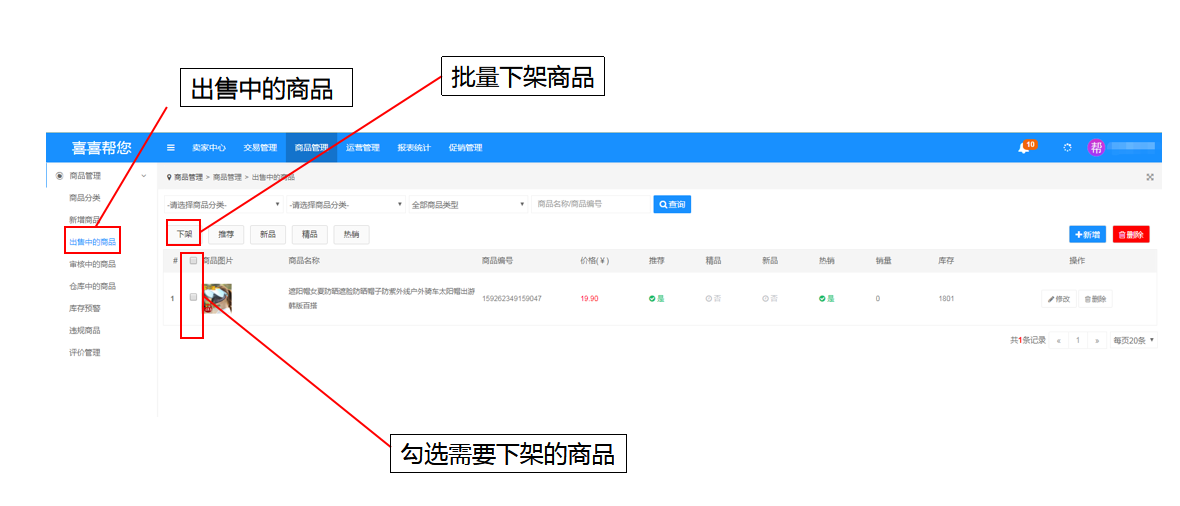The width and height of the screenshot is (1180, 506).
Task: Open the 全部商品类型 dropdown
Action: tap(468, 205)
